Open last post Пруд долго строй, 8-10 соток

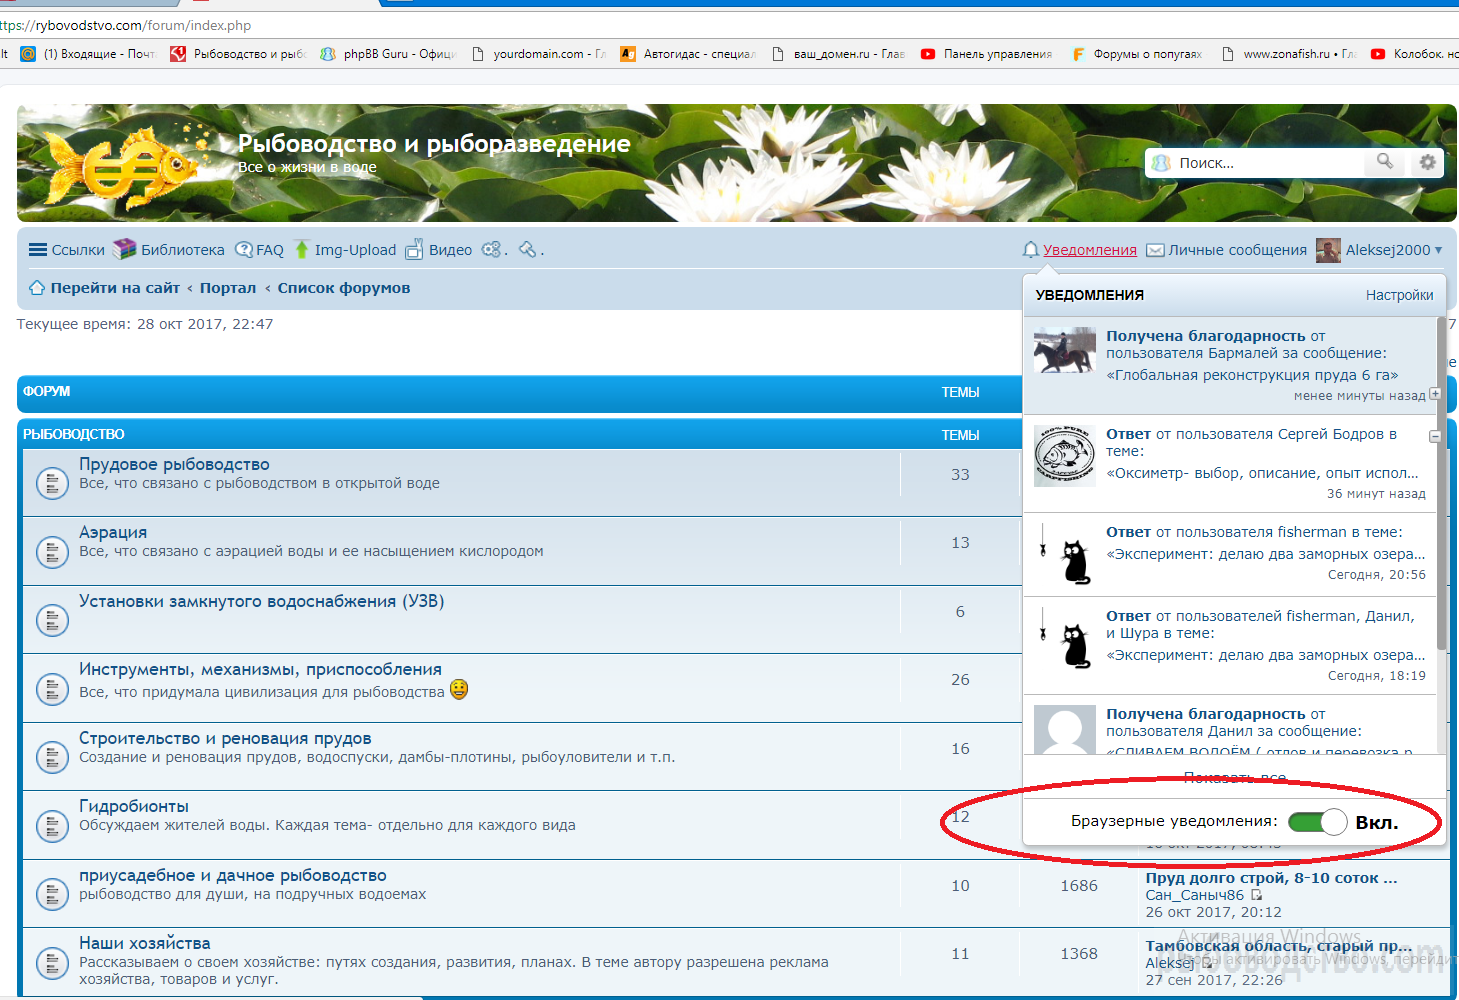click(x=1271, y=878)
